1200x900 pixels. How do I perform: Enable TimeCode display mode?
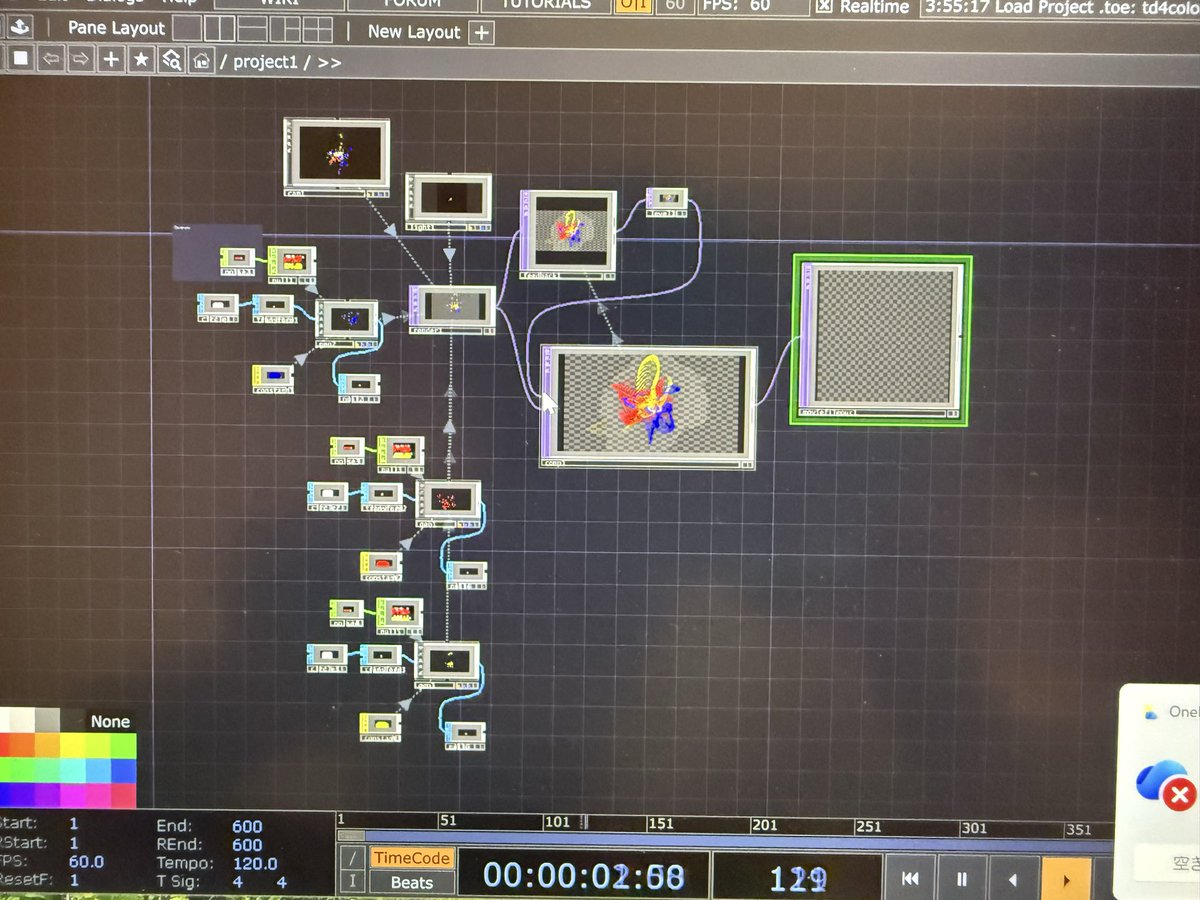click(411, 858)
